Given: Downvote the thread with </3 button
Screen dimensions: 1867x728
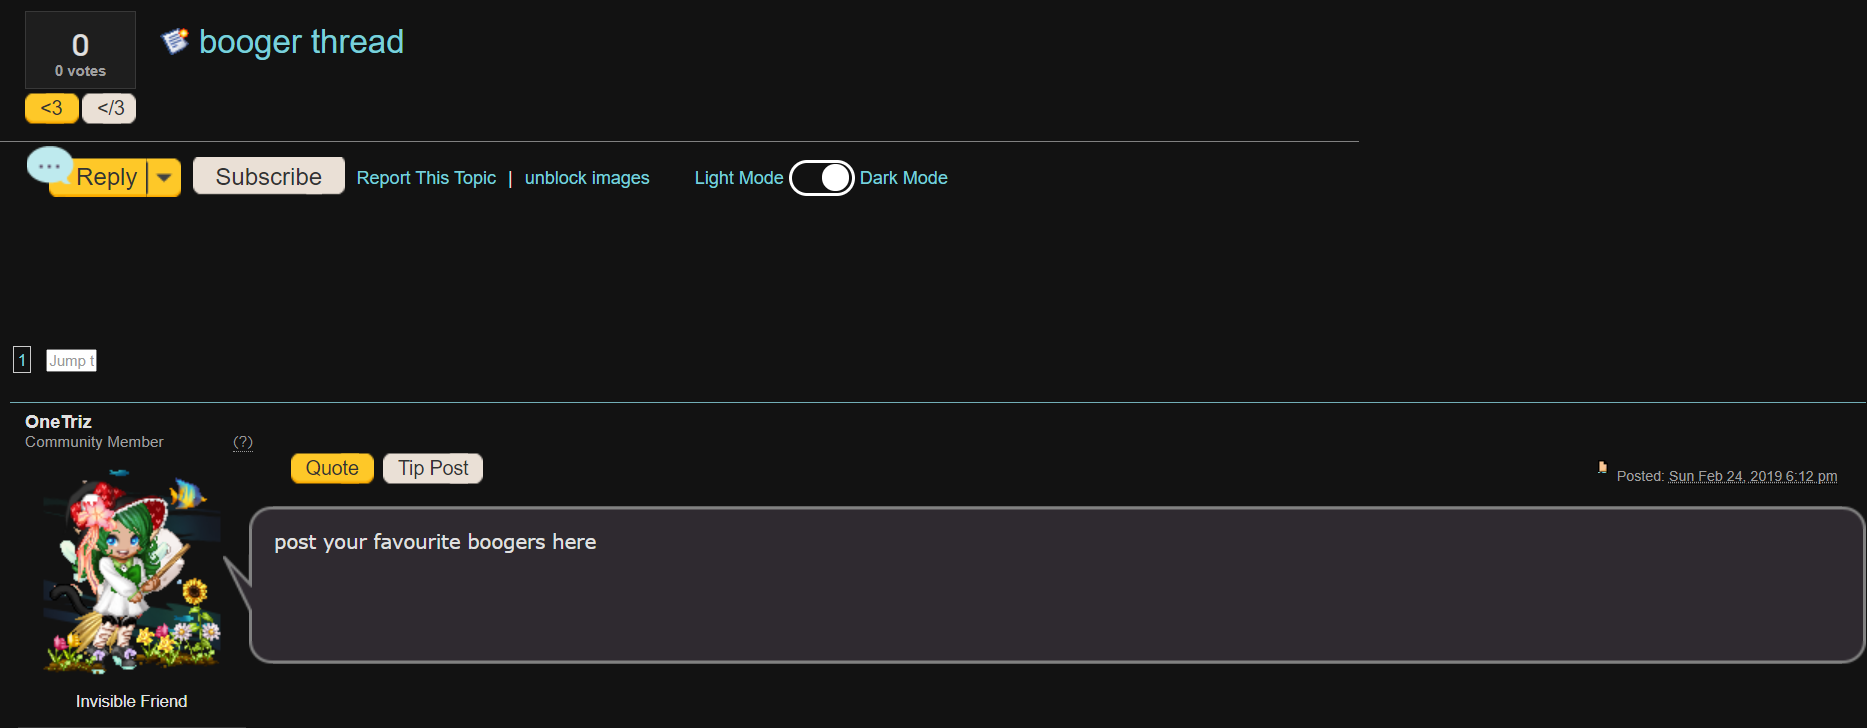Looking at the screenshot, I should (x=110, y=108).
